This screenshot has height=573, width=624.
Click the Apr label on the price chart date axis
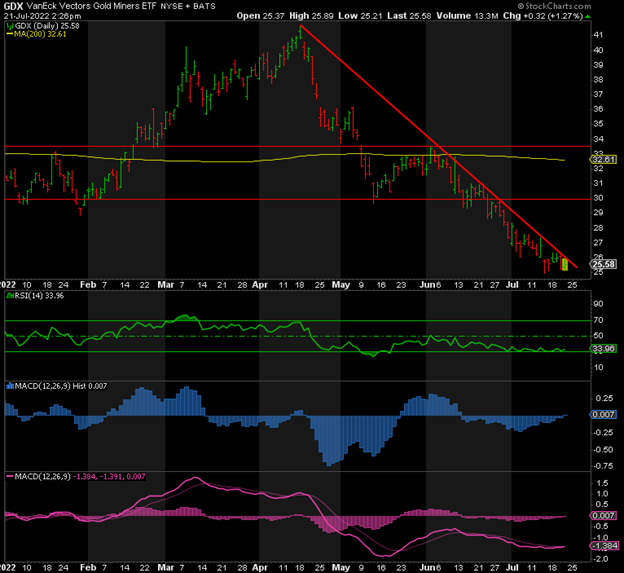pyautogui.click(x=260, y=285)
